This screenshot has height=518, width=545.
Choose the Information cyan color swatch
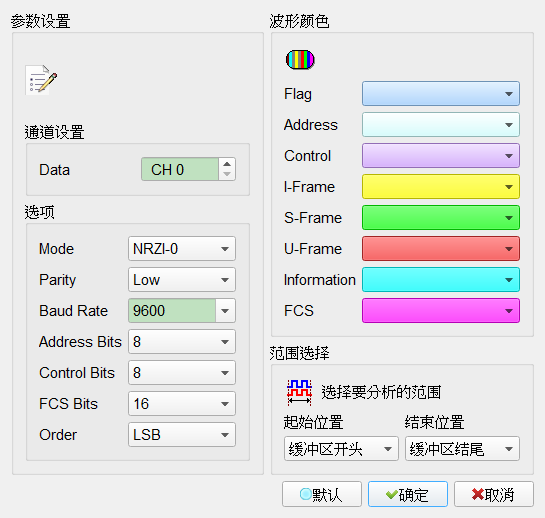(441, 279)
